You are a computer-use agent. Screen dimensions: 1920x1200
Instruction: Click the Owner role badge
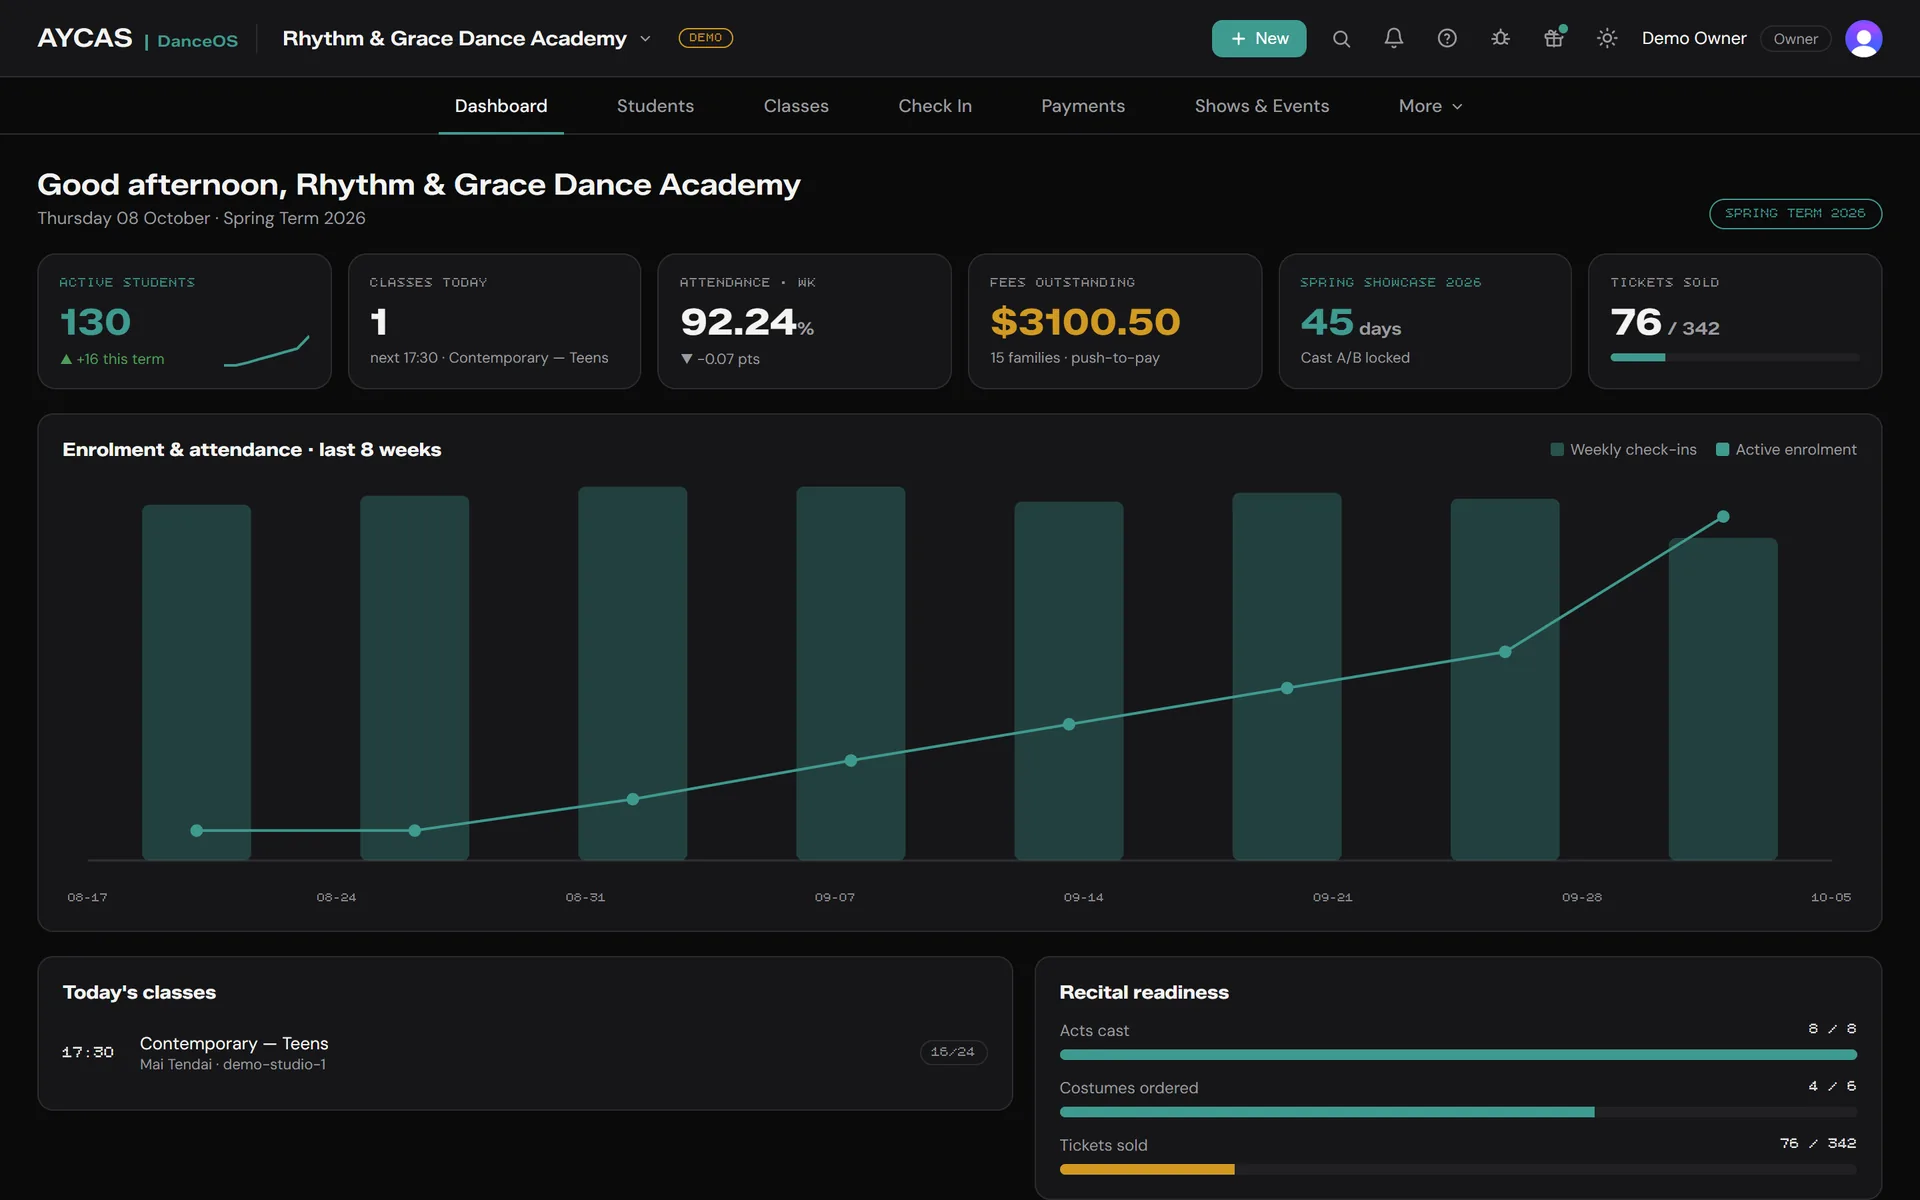point(1795,39)
